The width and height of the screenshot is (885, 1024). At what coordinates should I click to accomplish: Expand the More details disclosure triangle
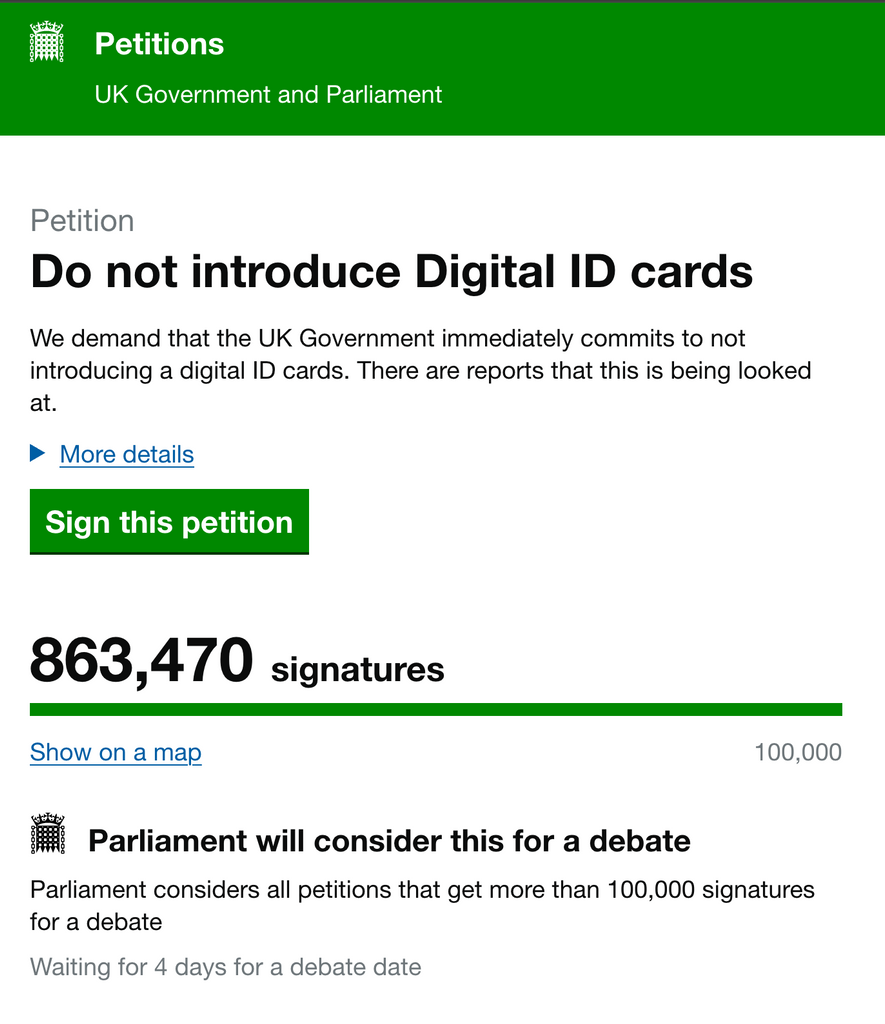pyautogui.click(x=38, y=454)
